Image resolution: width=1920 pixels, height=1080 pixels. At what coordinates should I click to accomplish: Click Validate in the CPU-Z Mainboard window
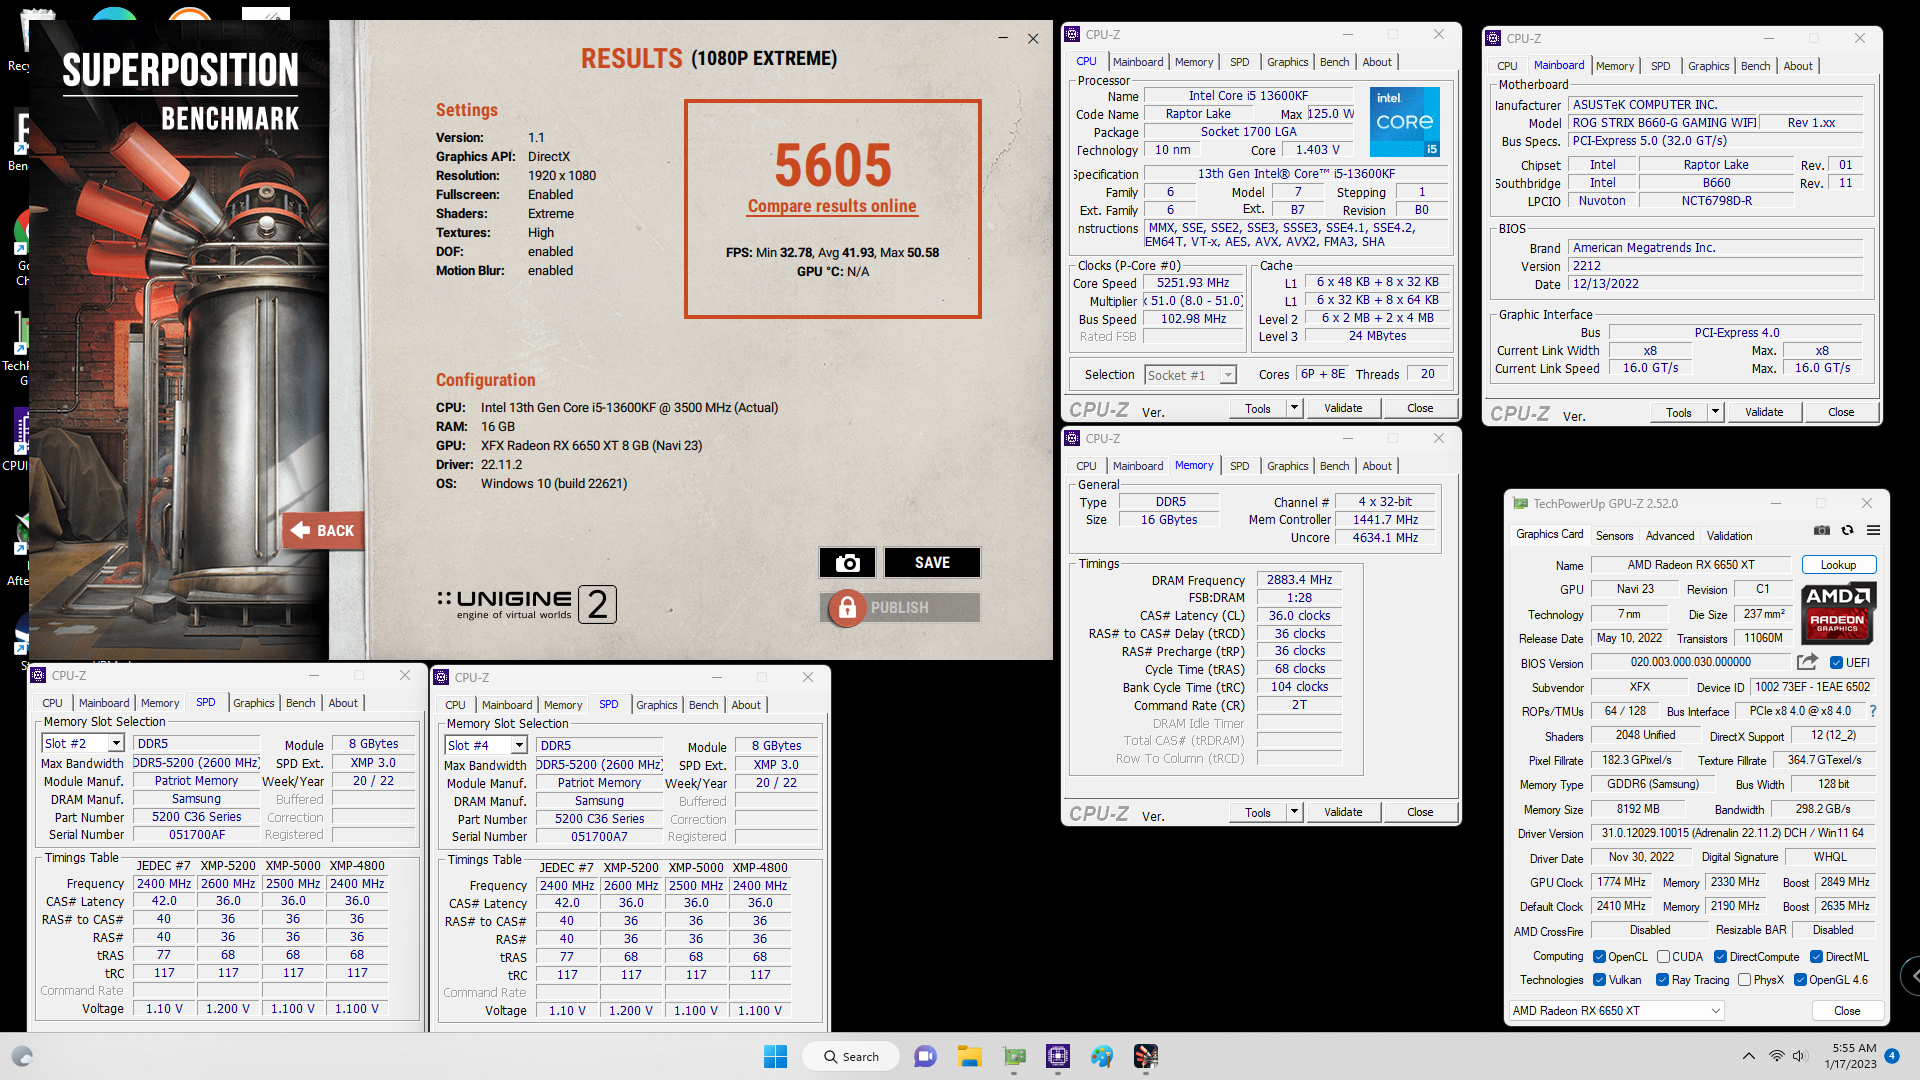coord(1764,412)
